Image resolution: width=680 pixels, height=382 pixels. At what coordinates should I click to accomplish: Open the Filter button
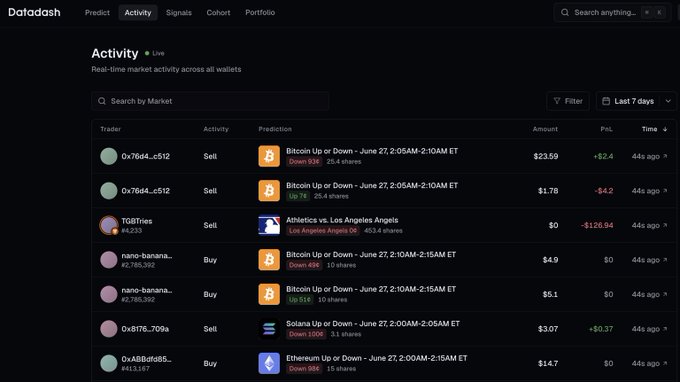click(x=568, y=101)
